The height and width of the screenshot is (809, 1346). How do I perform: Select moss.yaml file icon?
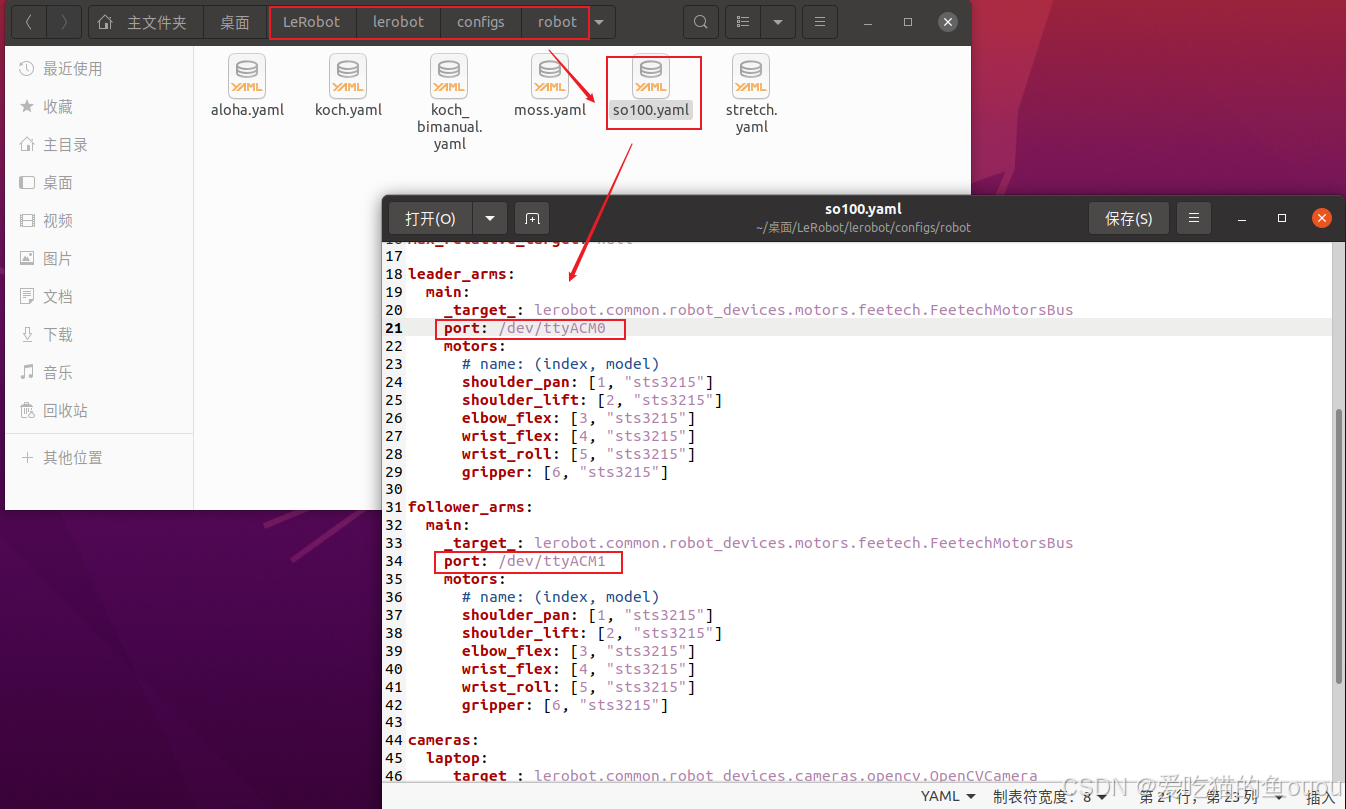click(x=550, y=77)
